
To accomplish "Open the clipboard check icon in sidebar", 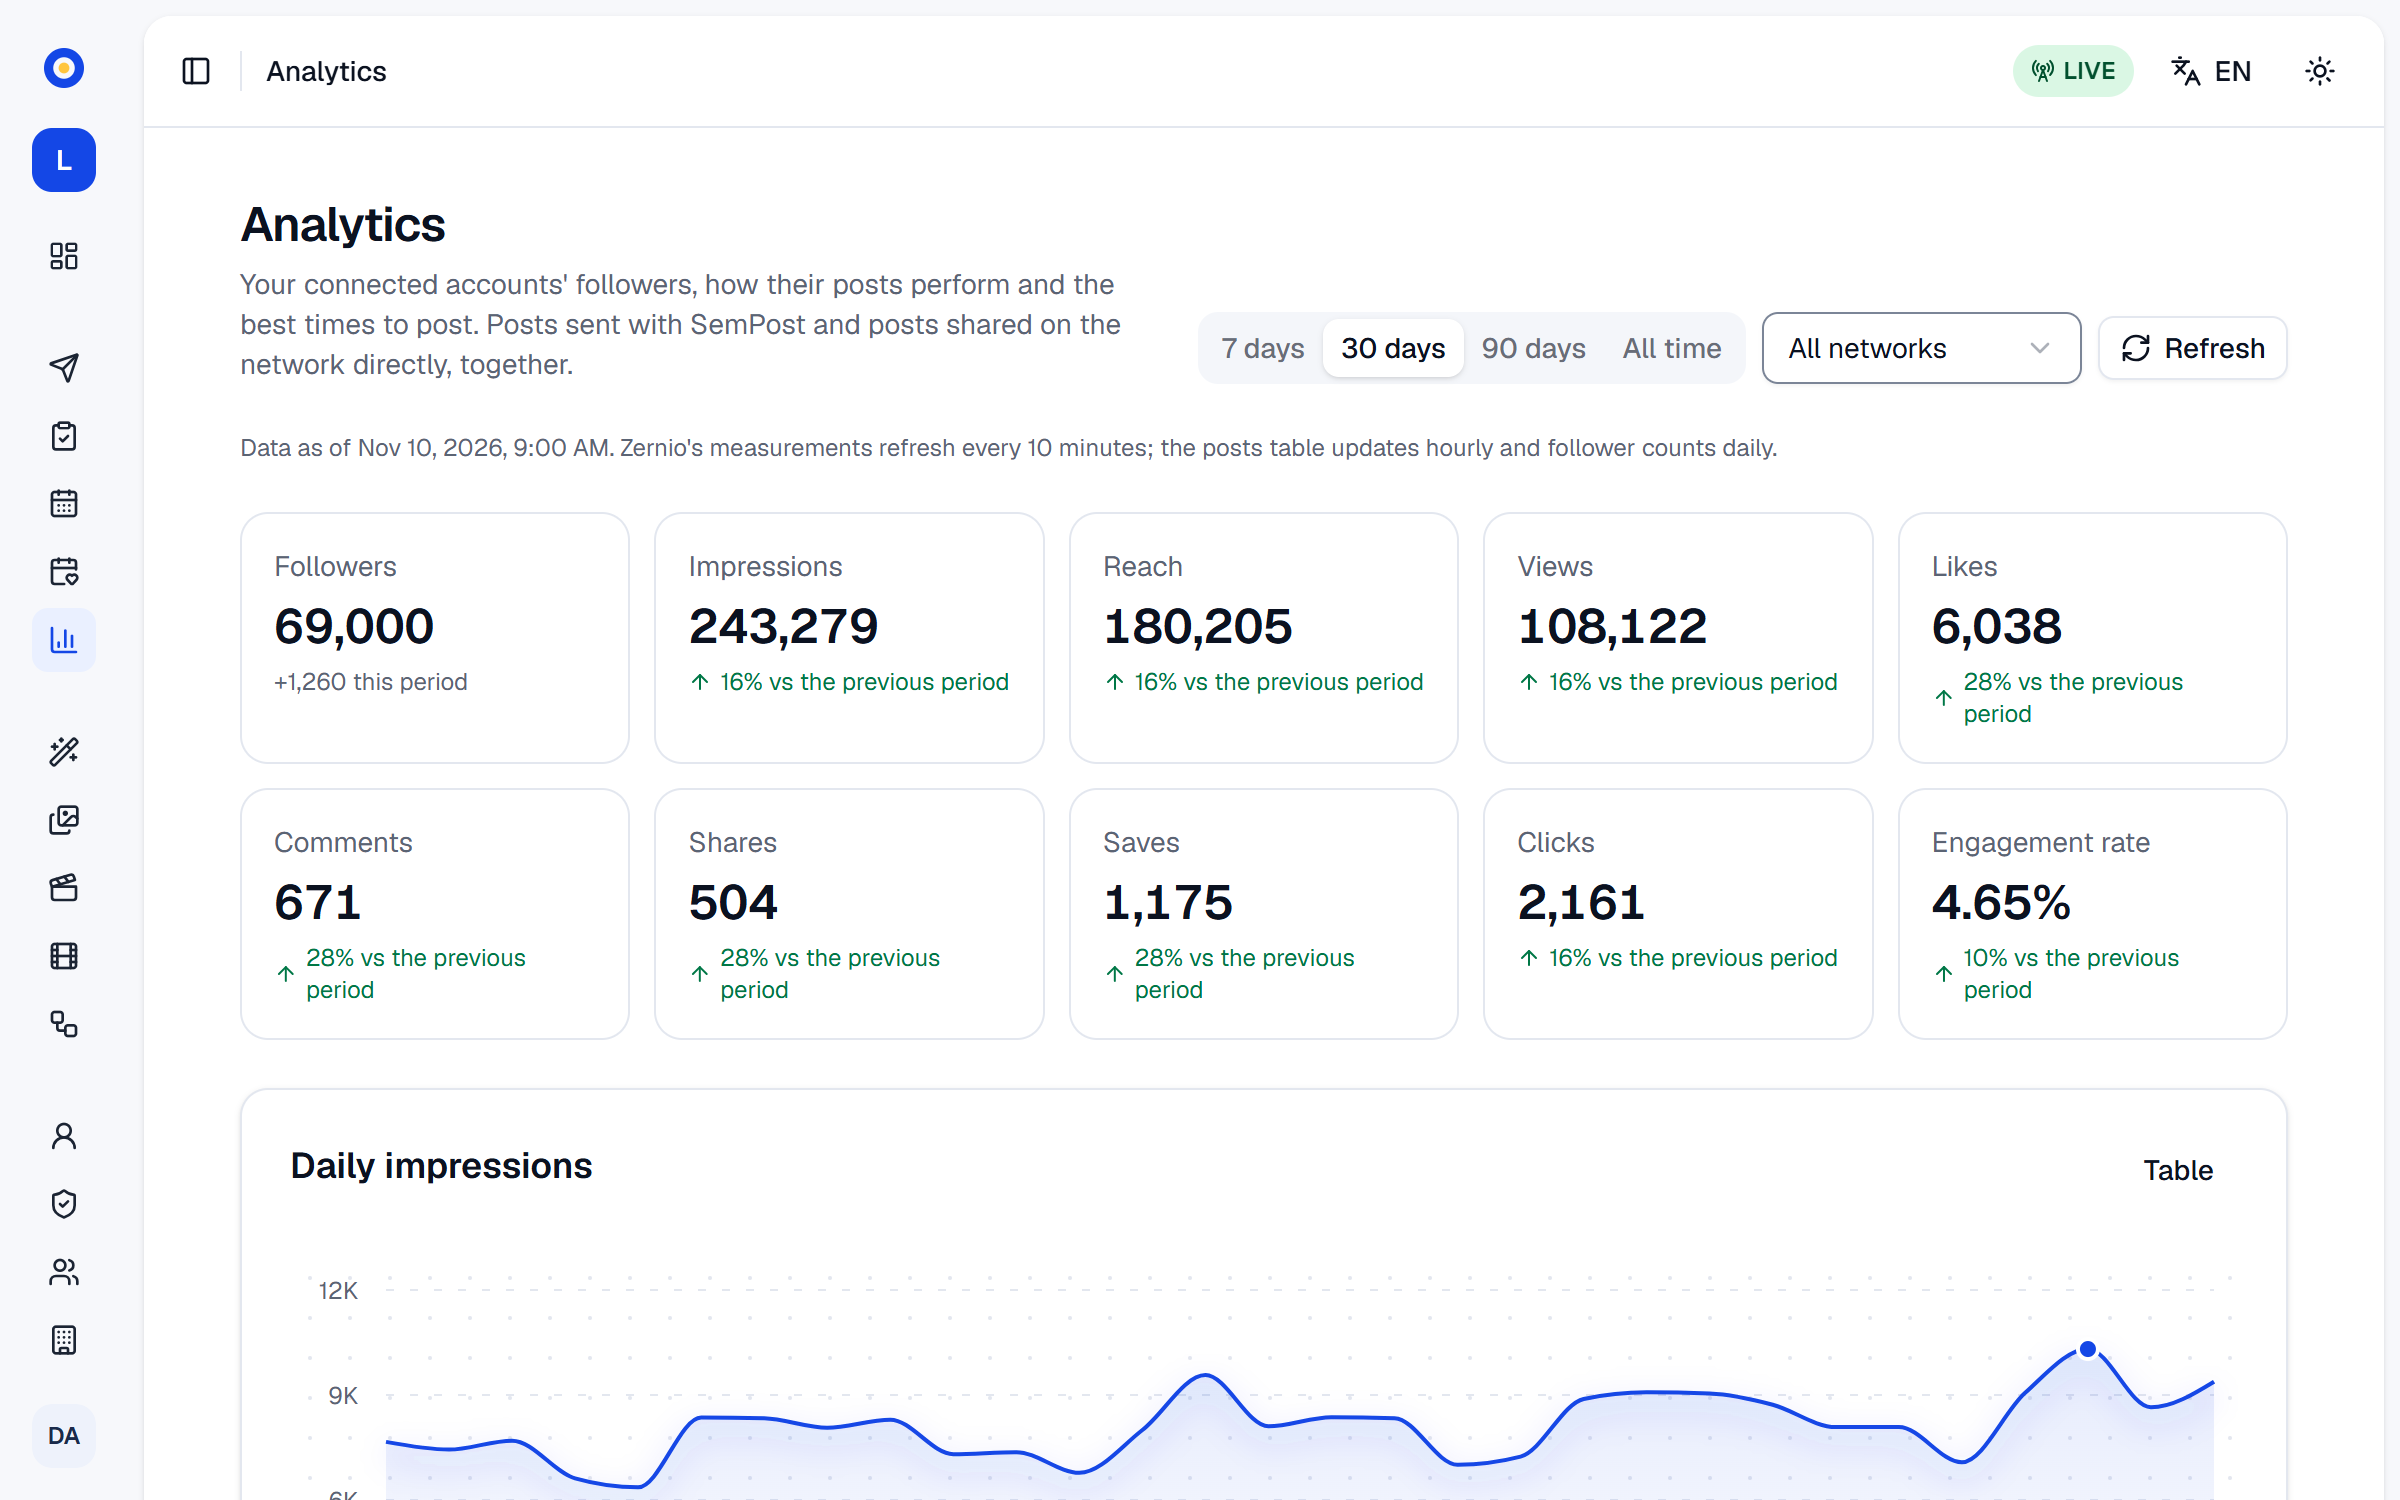I will pyautogui.click(x=64, y=436).
